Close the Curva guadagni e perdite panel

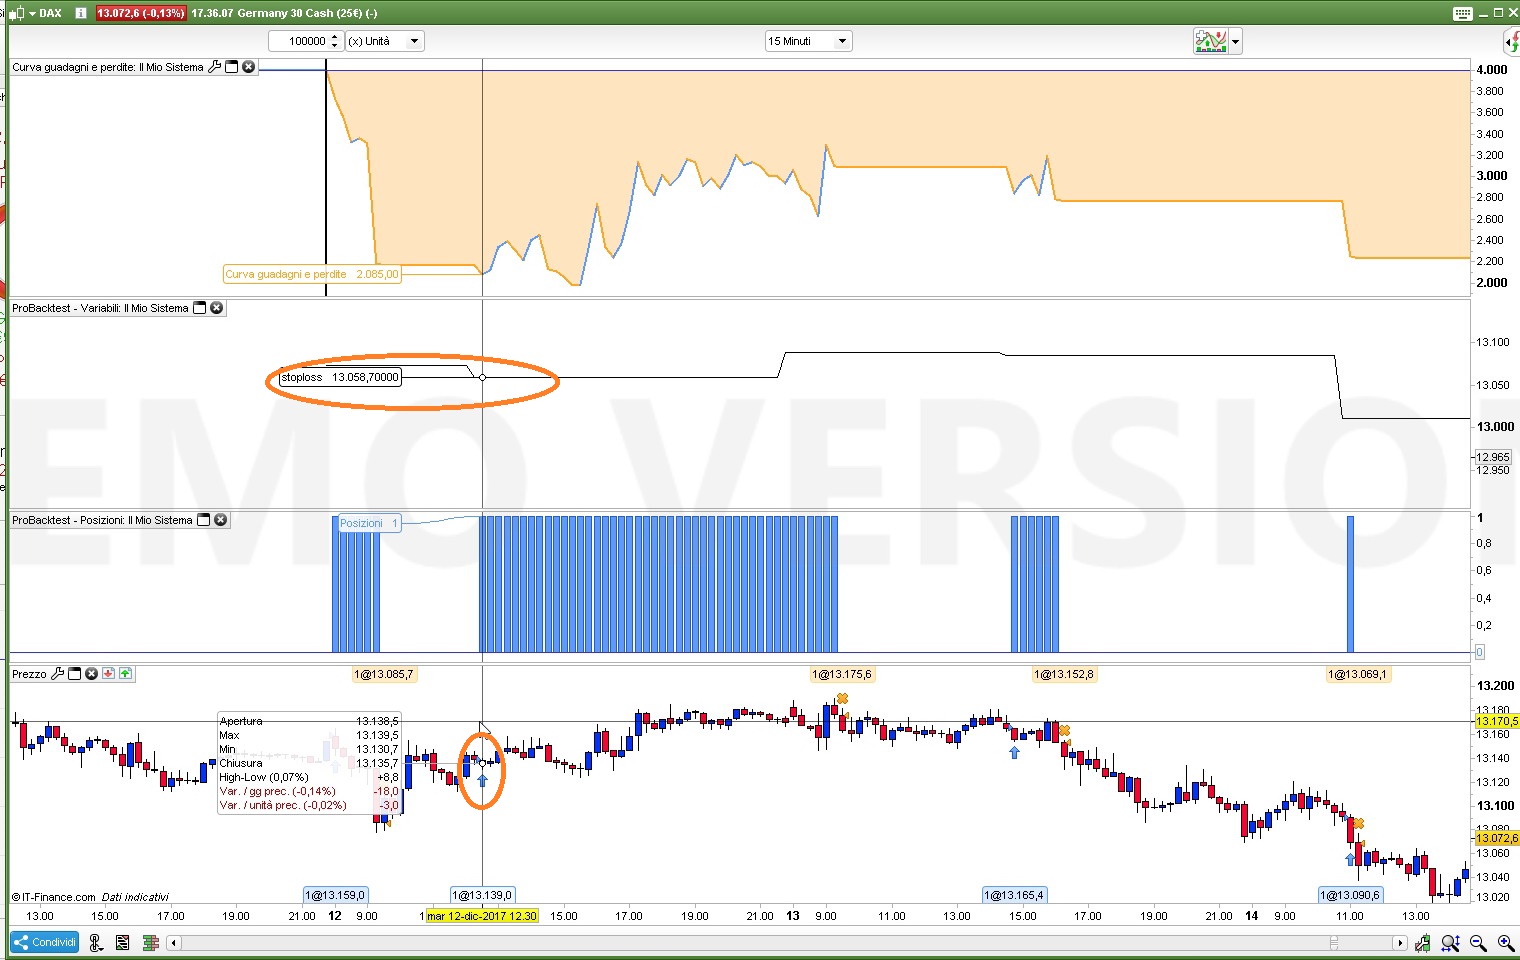click(249, 67)
